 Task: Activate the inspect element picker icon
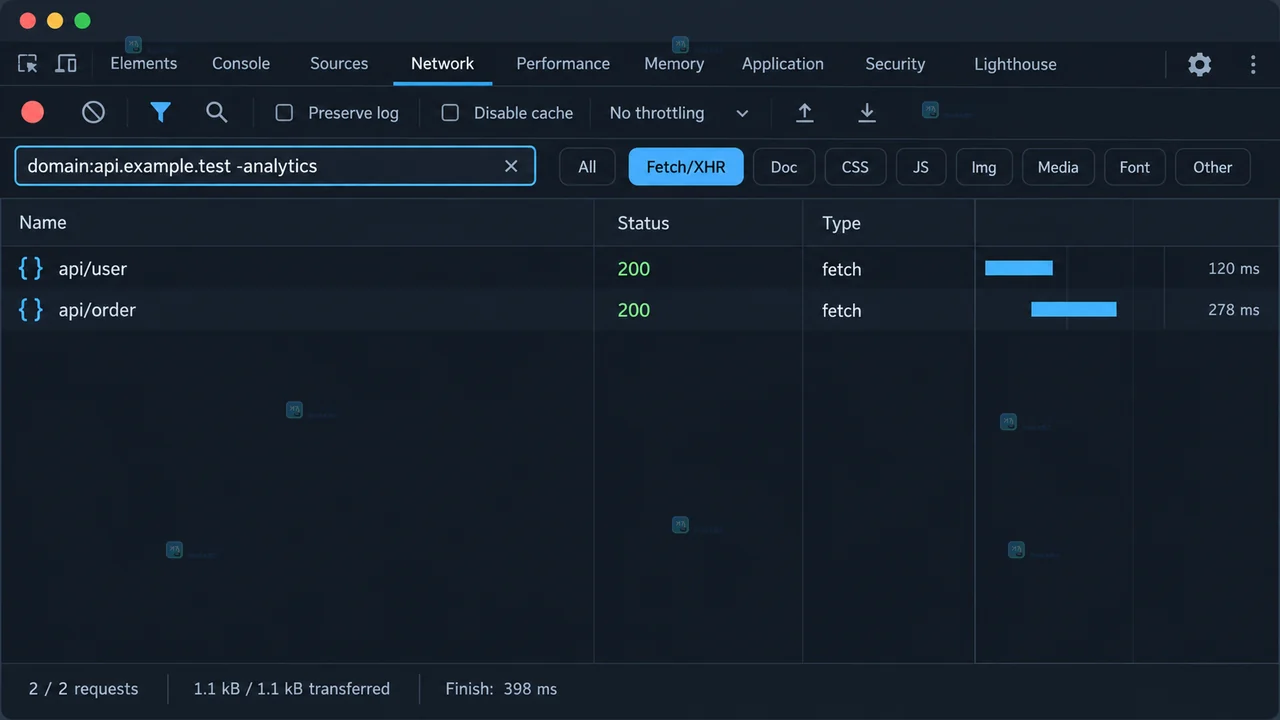pos(28,64)
